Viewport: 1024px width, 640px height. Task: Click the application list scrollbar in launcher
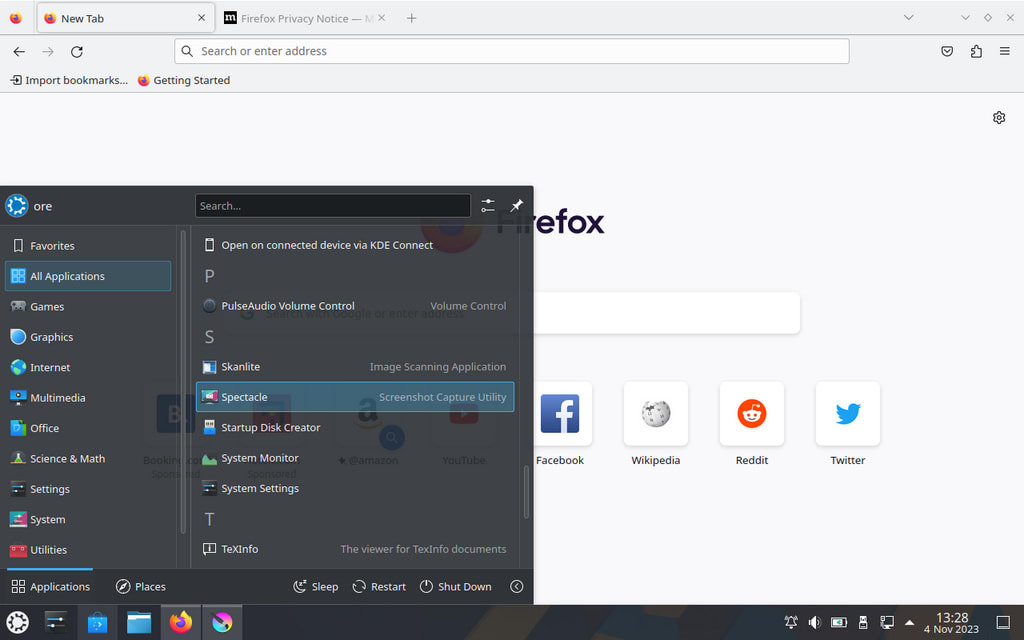526,492
